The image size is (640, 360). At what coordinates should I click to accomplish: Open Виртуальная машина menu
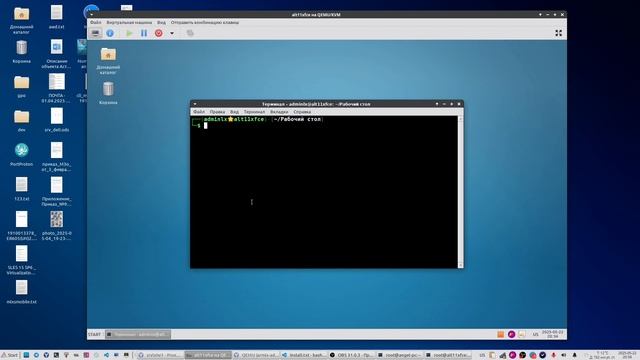129,22
